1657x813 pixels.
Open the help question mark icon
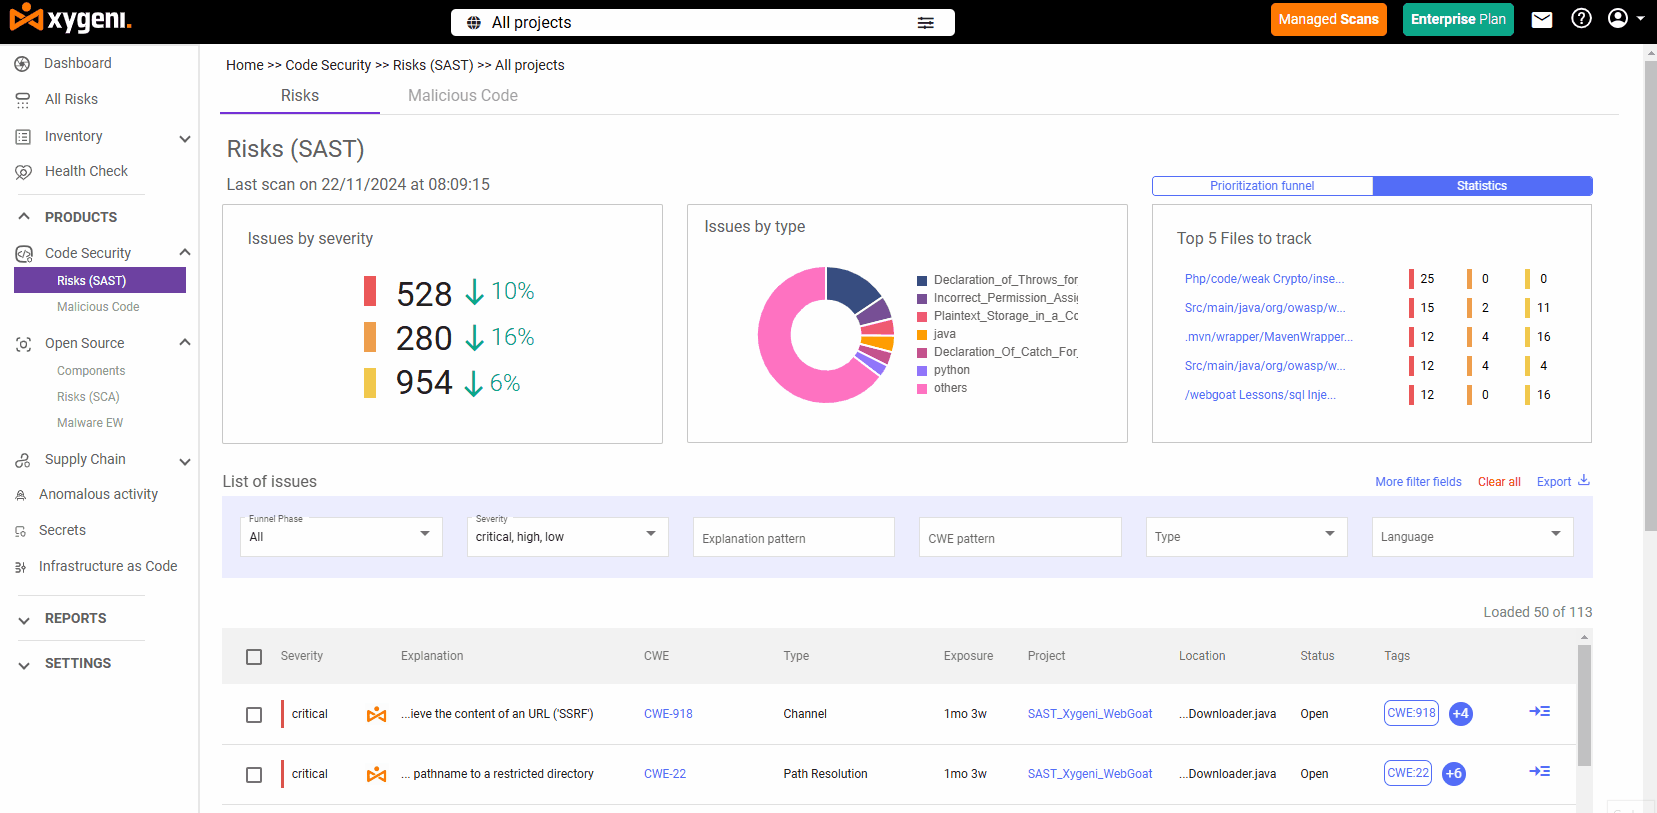point(1581,18)
